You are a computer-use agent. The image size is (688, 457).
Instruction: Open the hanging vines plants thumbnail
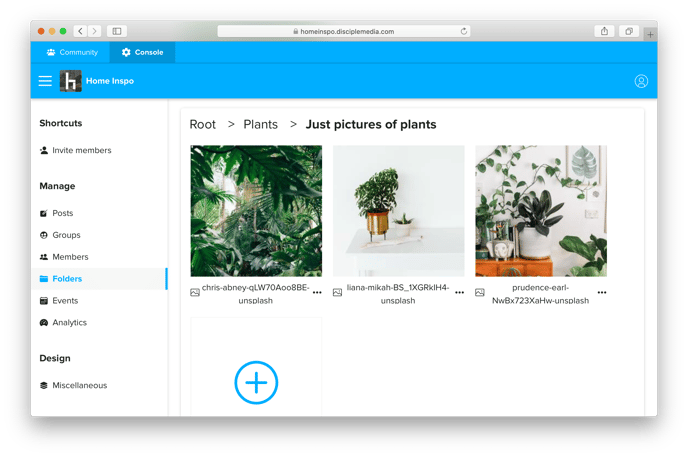pos(541,211)
